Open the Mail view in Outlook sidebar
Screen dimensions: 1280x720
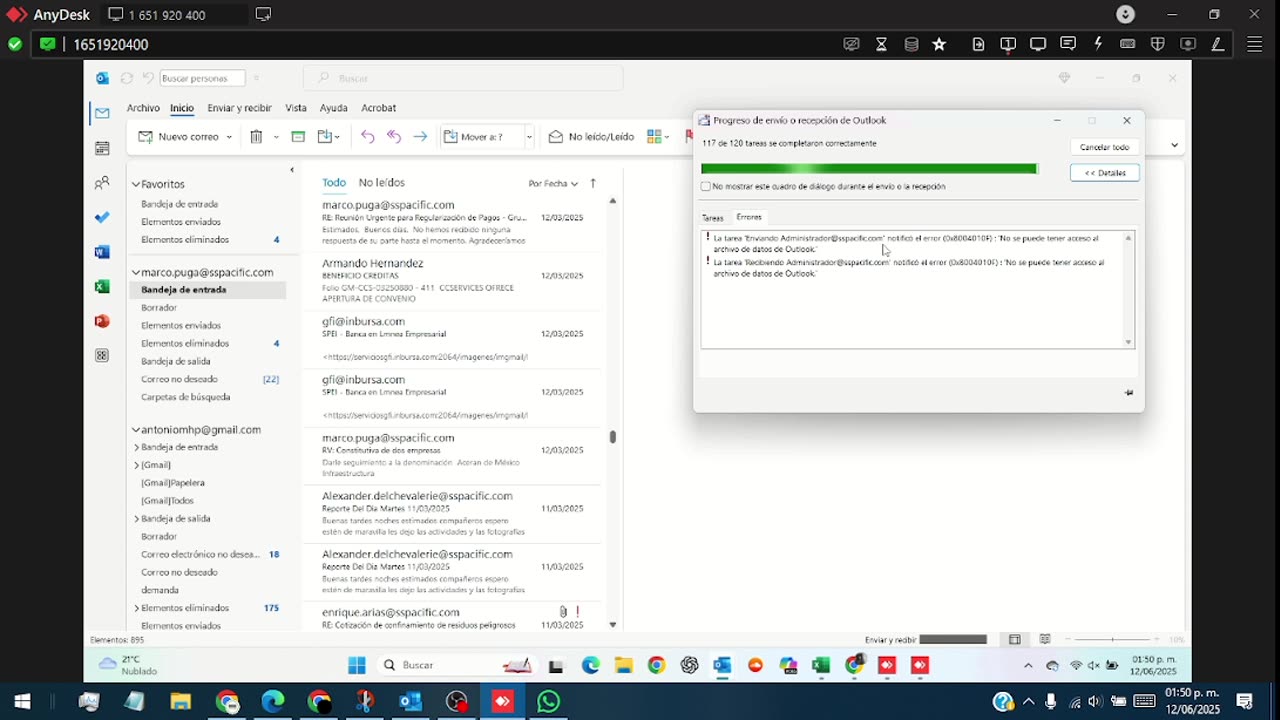(x=102, y=113)
